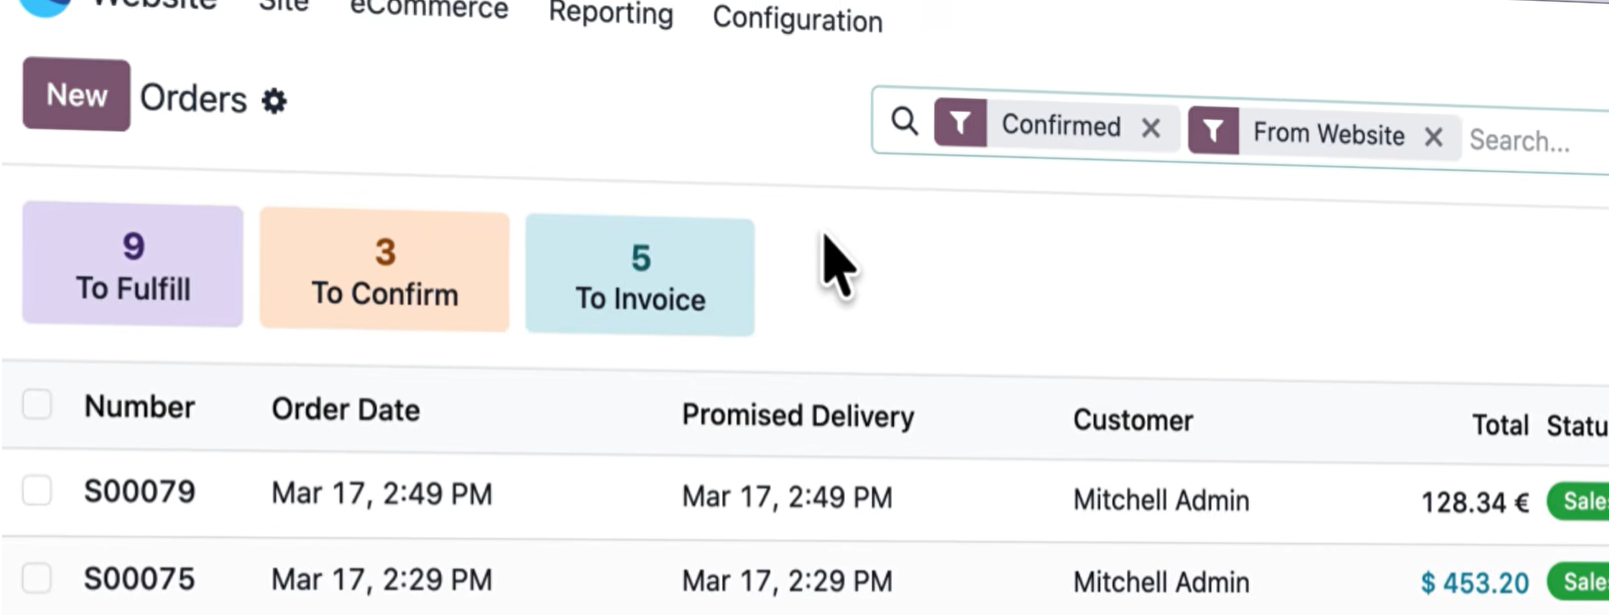Sort by Order Date column header

[346, 410]
